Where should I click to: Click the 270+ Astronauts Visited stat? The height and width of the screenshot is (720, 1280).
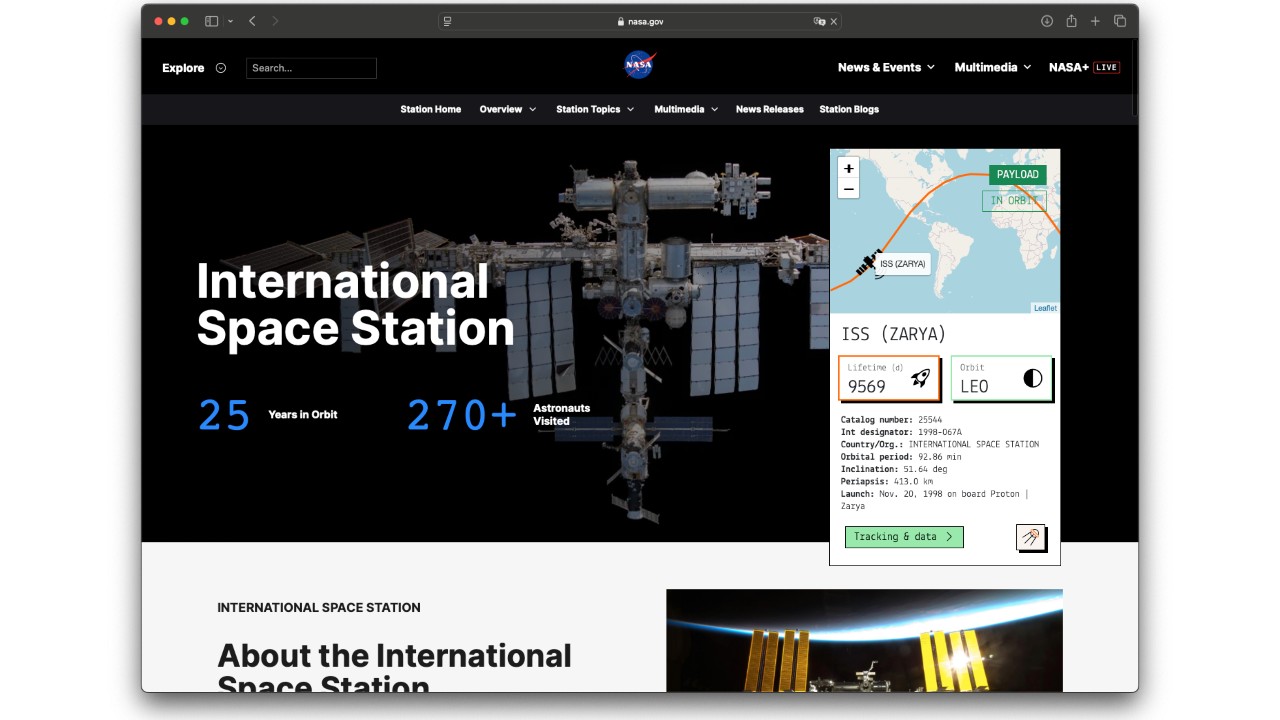click(499, 415)
